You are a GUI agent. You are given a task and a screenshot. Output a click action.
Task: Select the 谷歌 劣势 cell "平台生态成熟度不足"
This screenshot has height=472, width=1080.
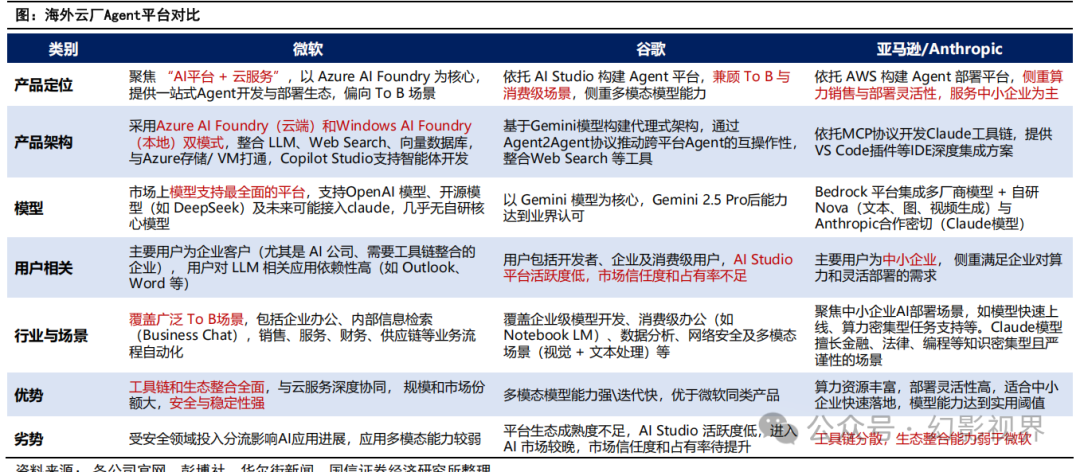[x=650, y=437]
